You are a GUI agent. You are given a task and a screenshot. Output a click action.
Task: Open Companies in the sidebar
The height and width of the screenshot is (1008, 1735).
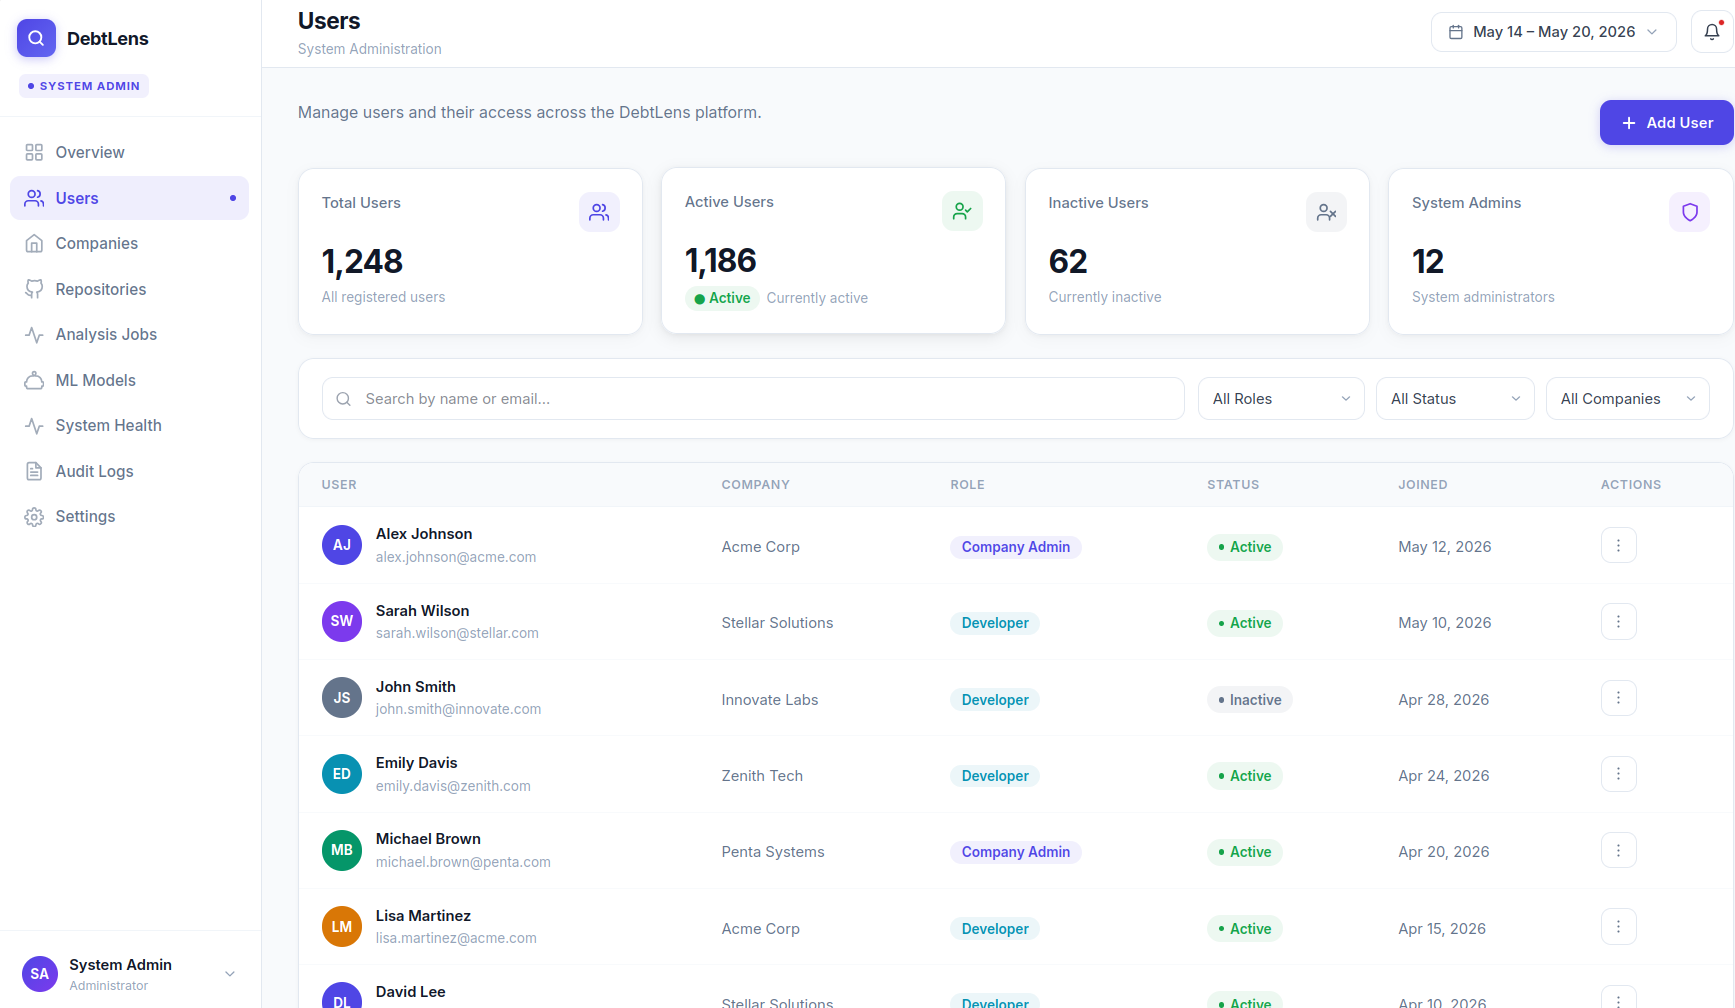129,243
